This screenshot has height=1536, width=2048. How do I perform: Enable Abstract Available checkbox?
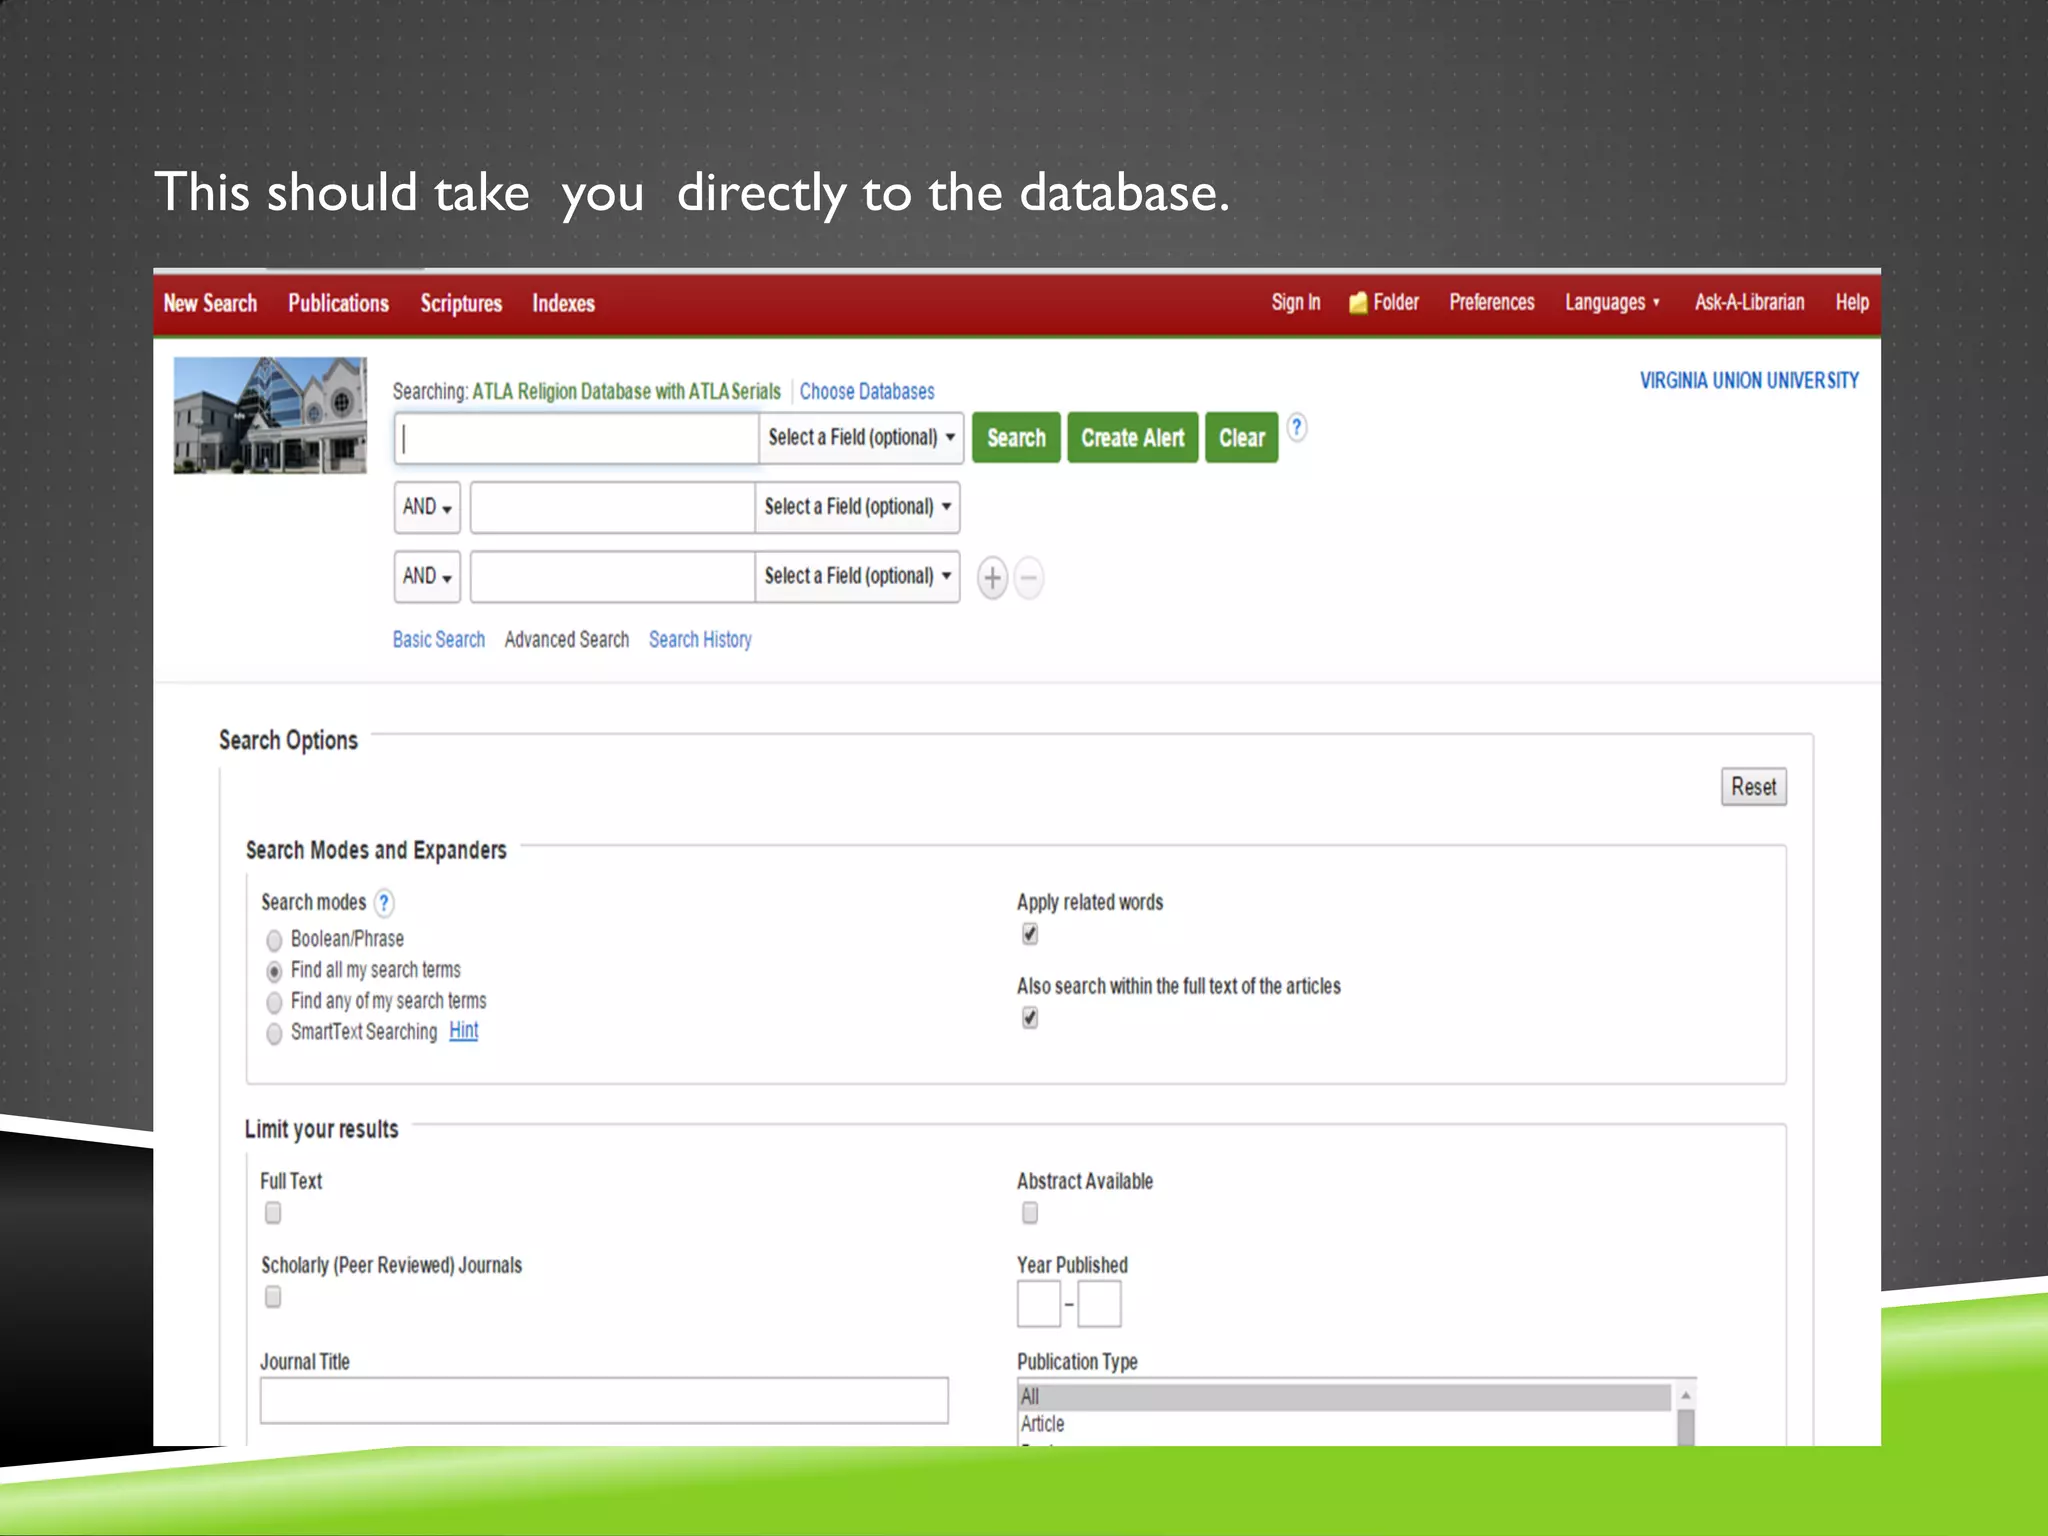[x=1030, y=1213]
